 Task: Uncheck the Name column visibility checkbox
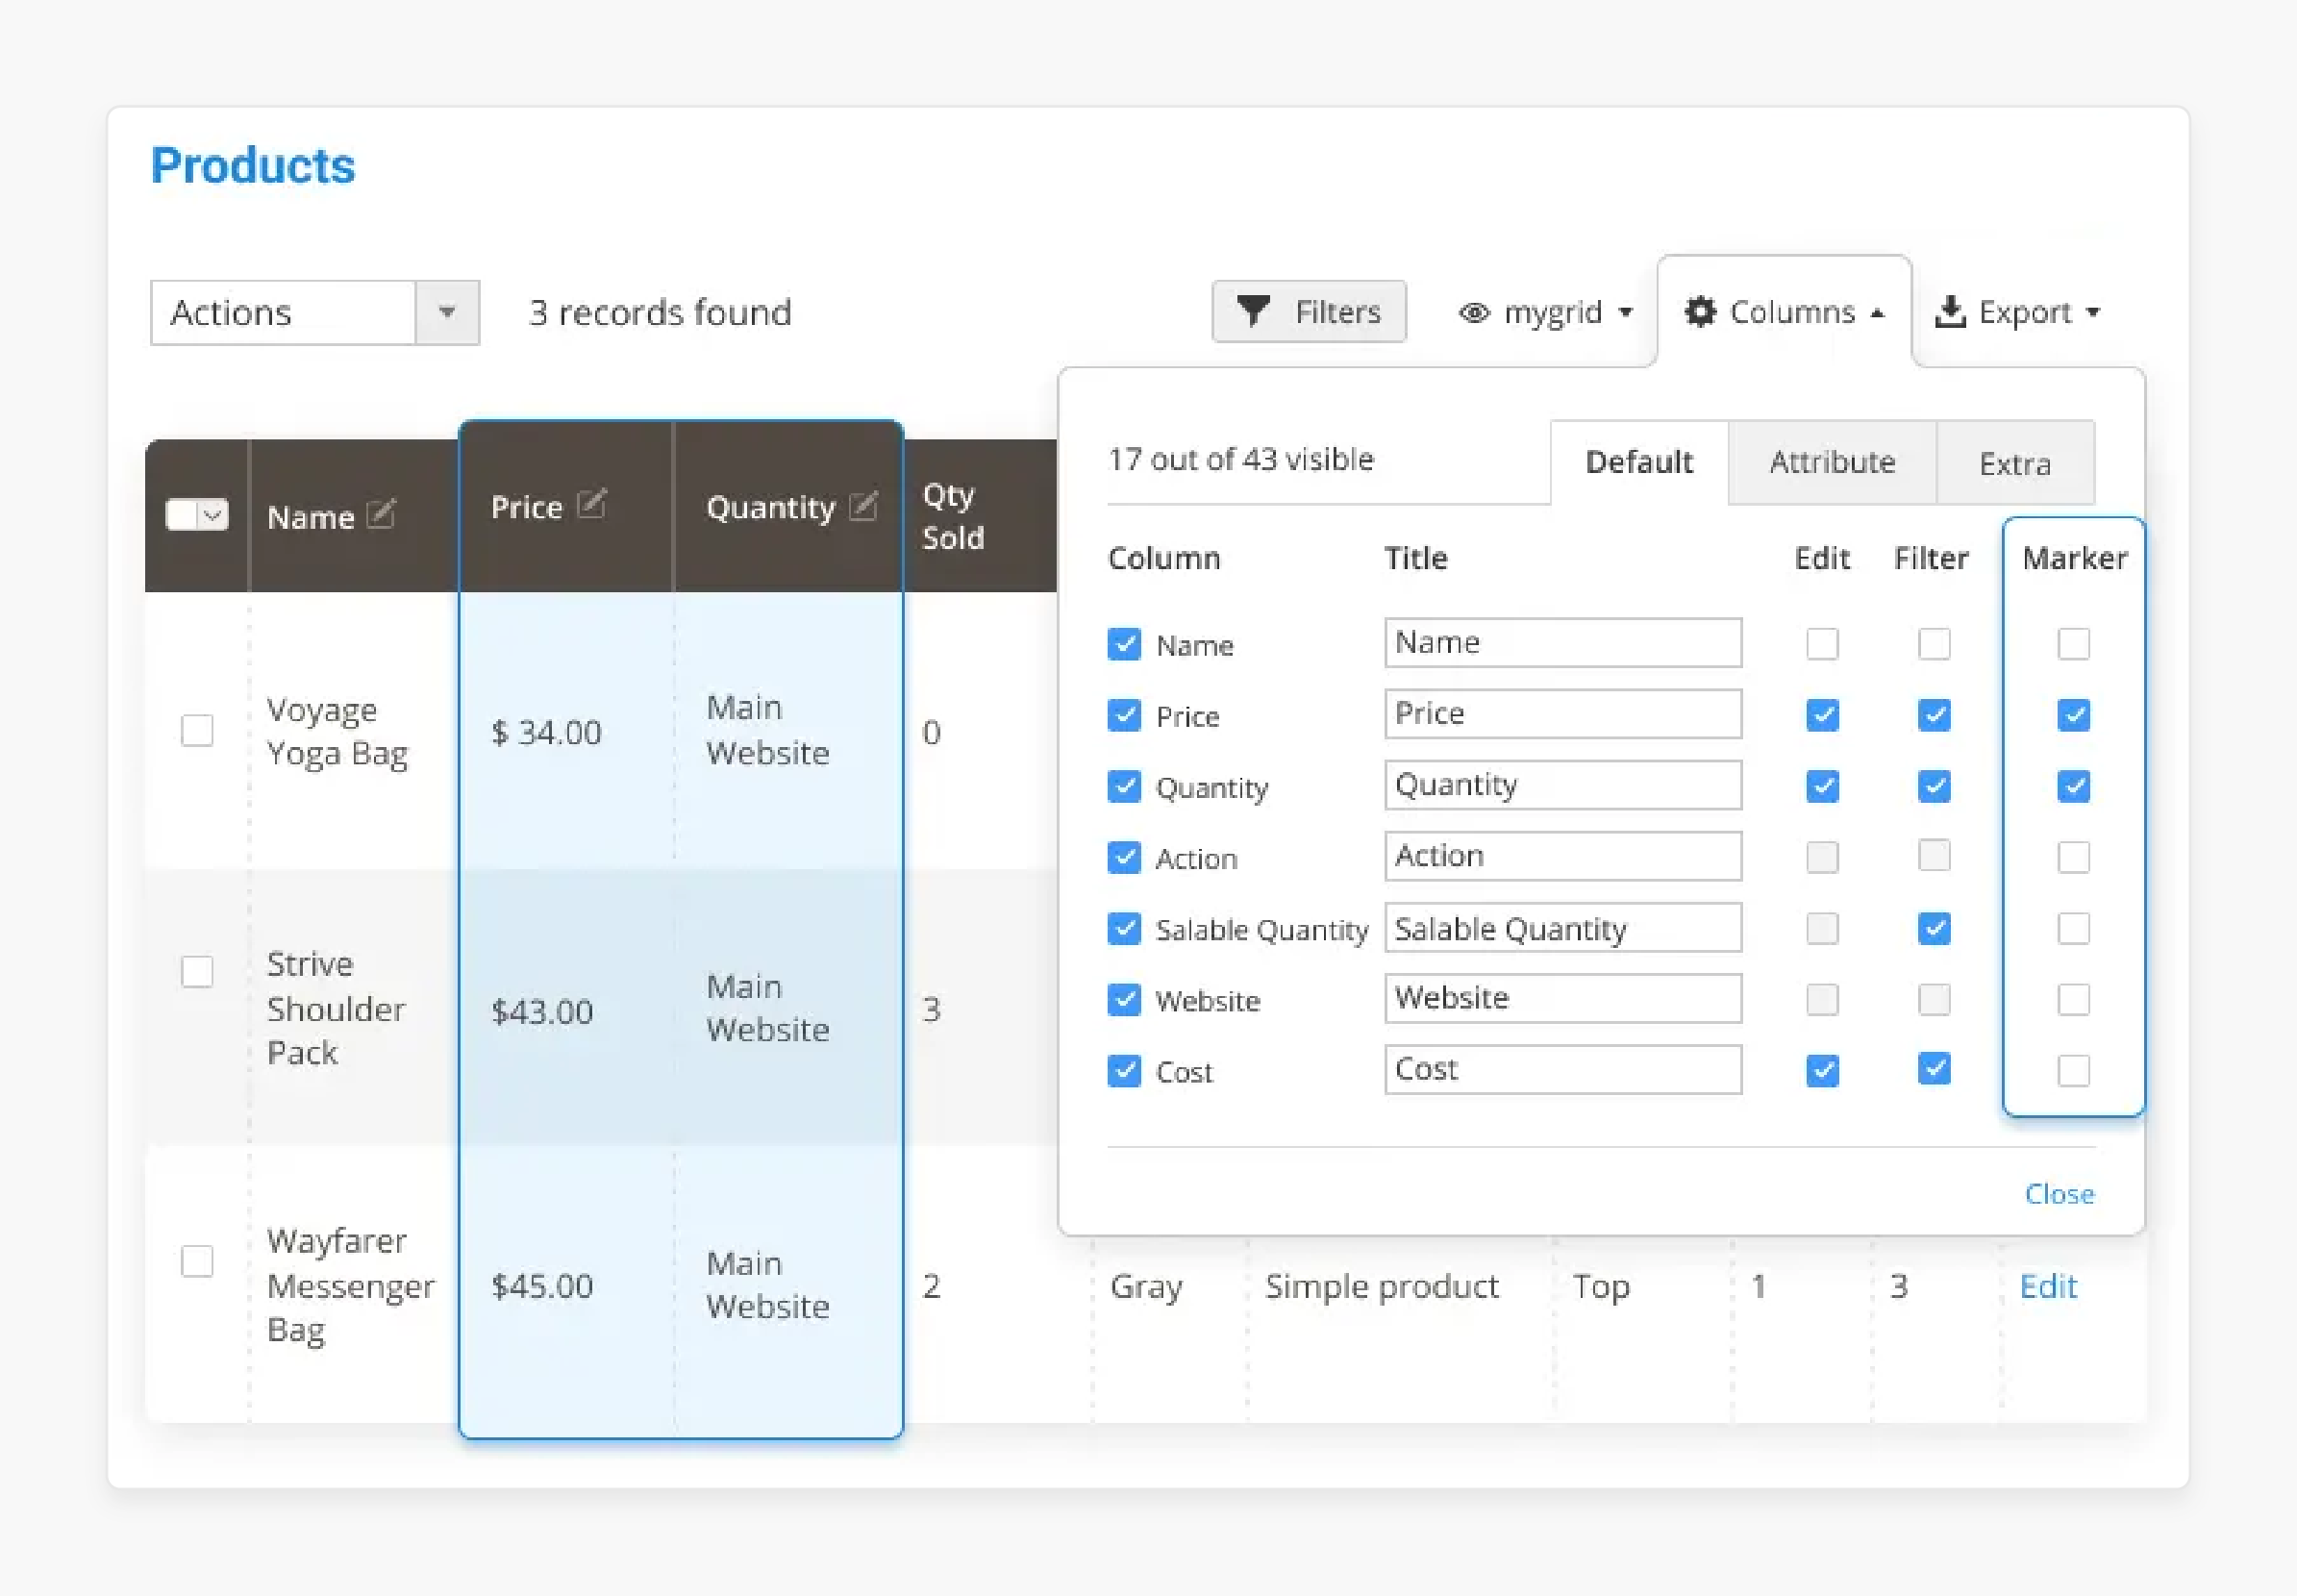pos(1124,644)
